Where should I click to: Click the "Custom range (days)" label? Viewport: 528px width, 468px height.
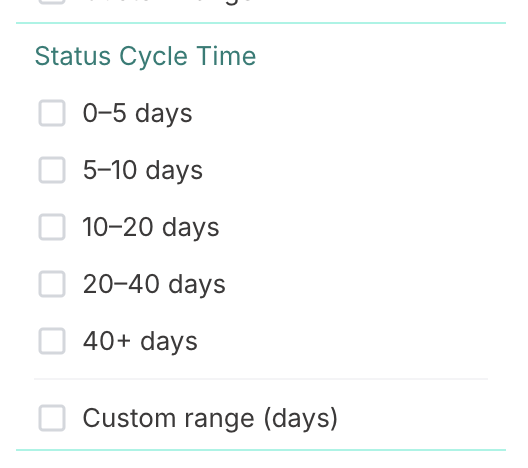point(210,419)
